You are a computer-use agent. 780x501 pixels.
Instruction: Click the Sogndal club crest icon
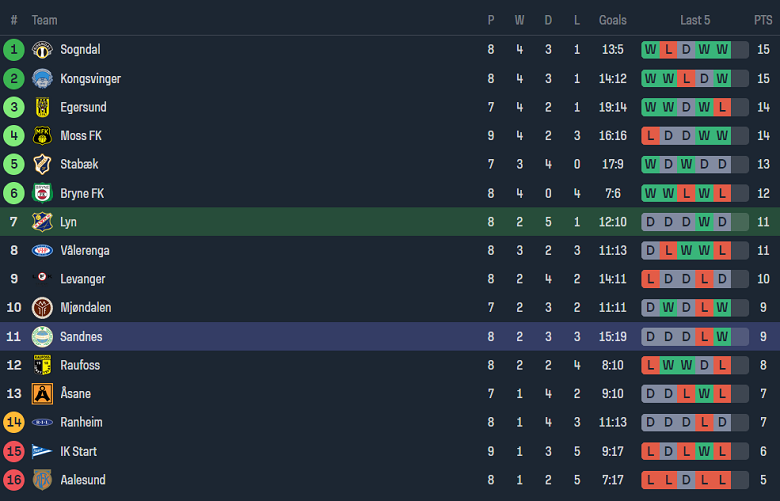42,50
